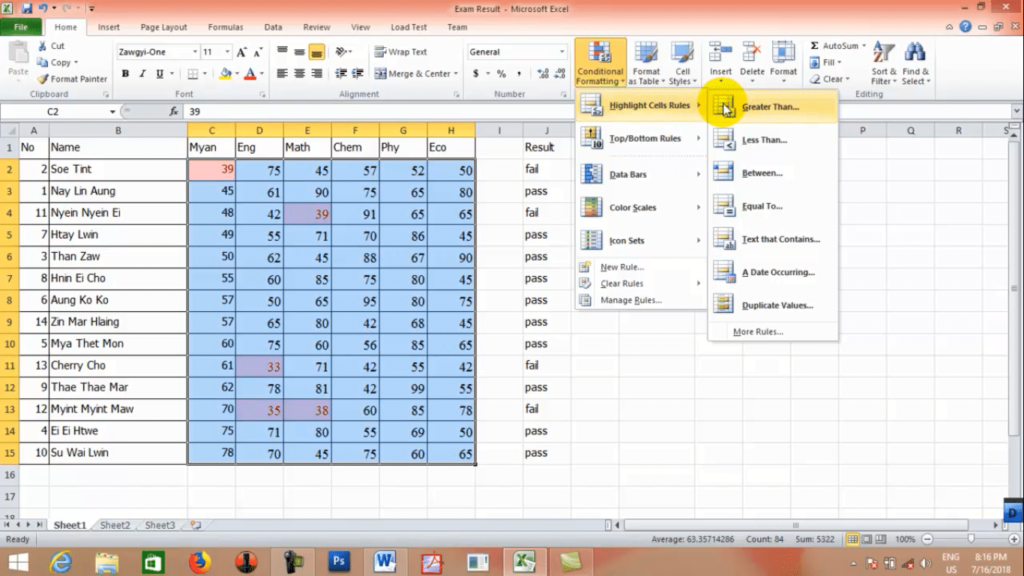This screenshot has width=1024, height=576.
Task: Toggle Wrap Text
Action: tap(401, 52)
